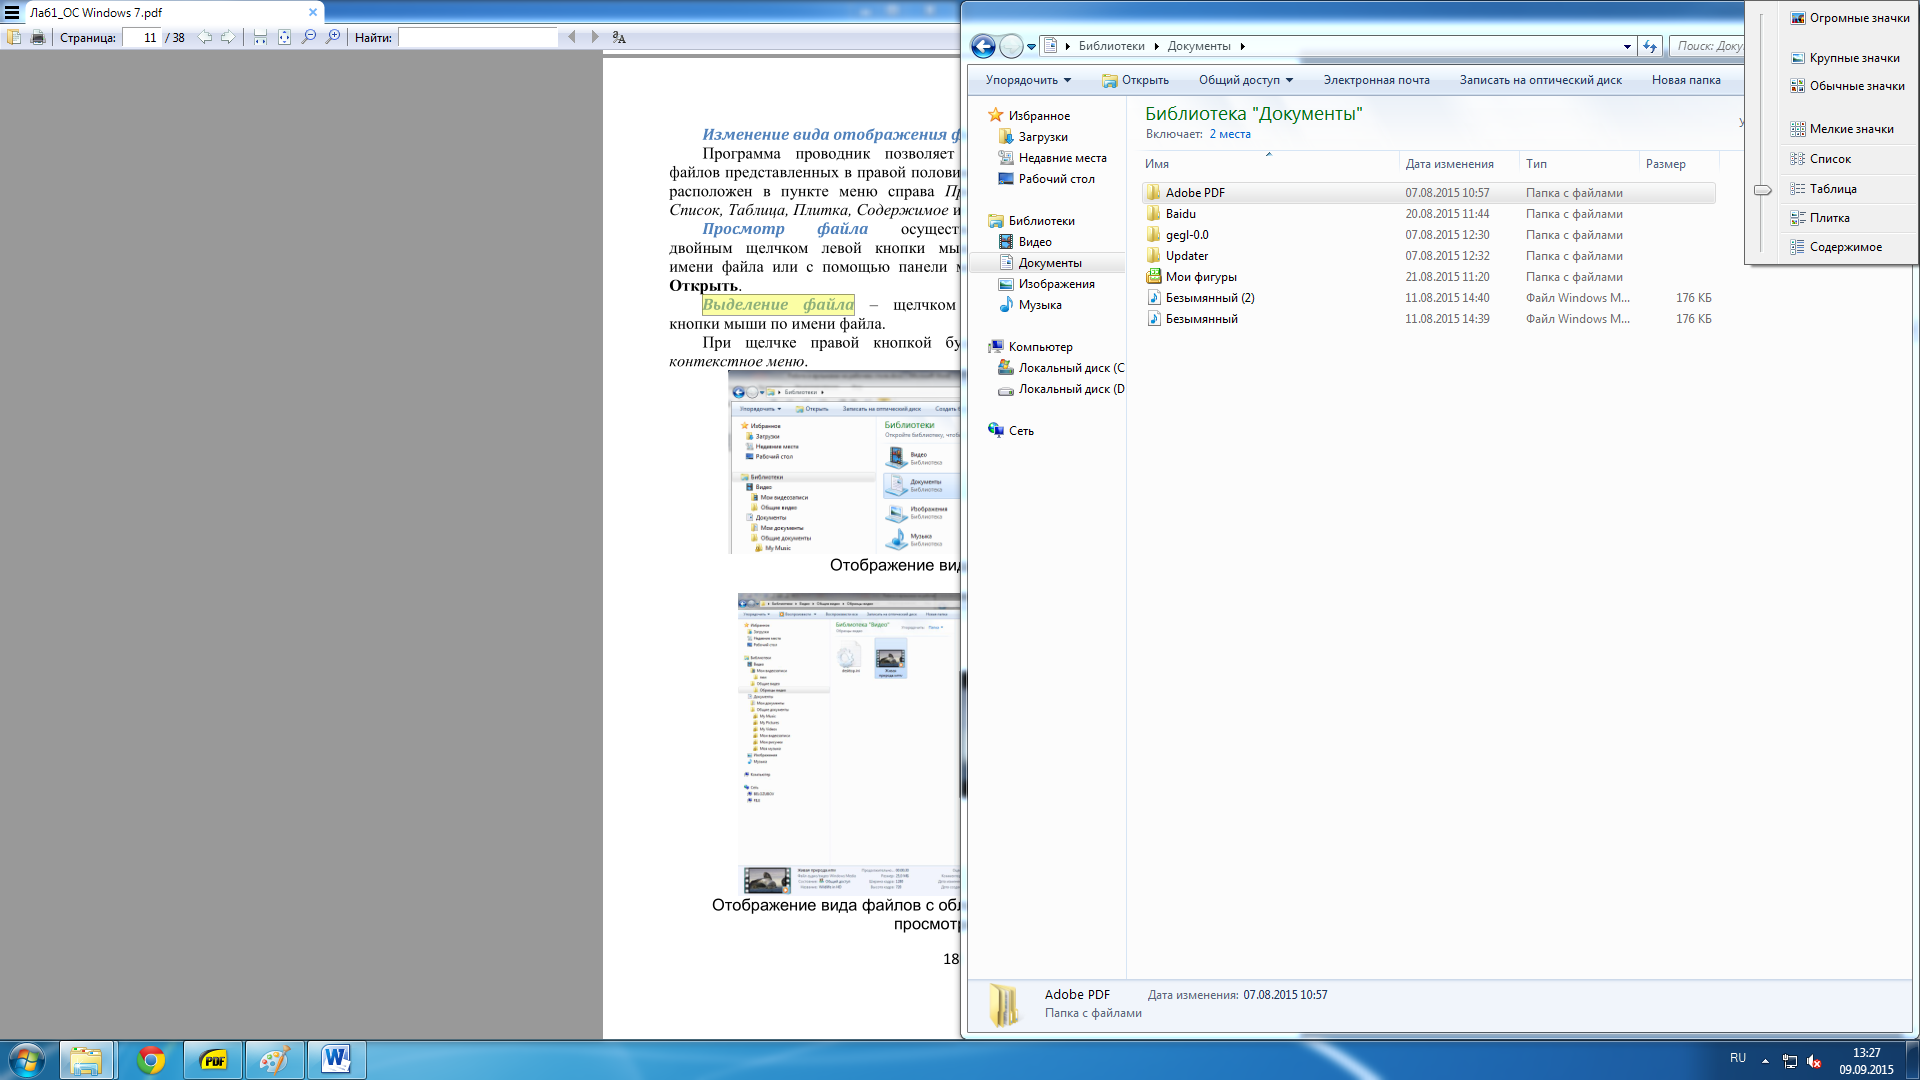Viewport: 1920px width, 1080px height.
Task: Sort by Имя column header
Action: pyautogui.click(x=1270, y=164)
